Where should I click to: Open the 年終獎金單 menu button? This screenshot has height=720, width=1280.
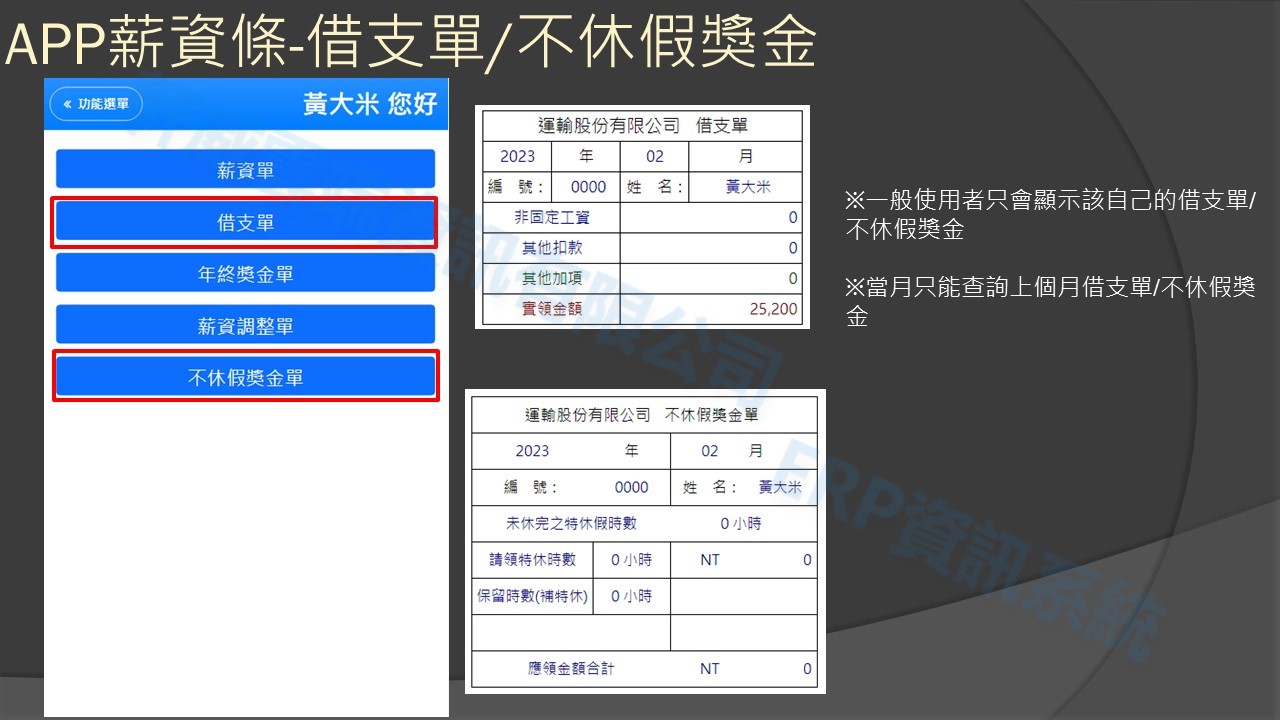(245, 274)
